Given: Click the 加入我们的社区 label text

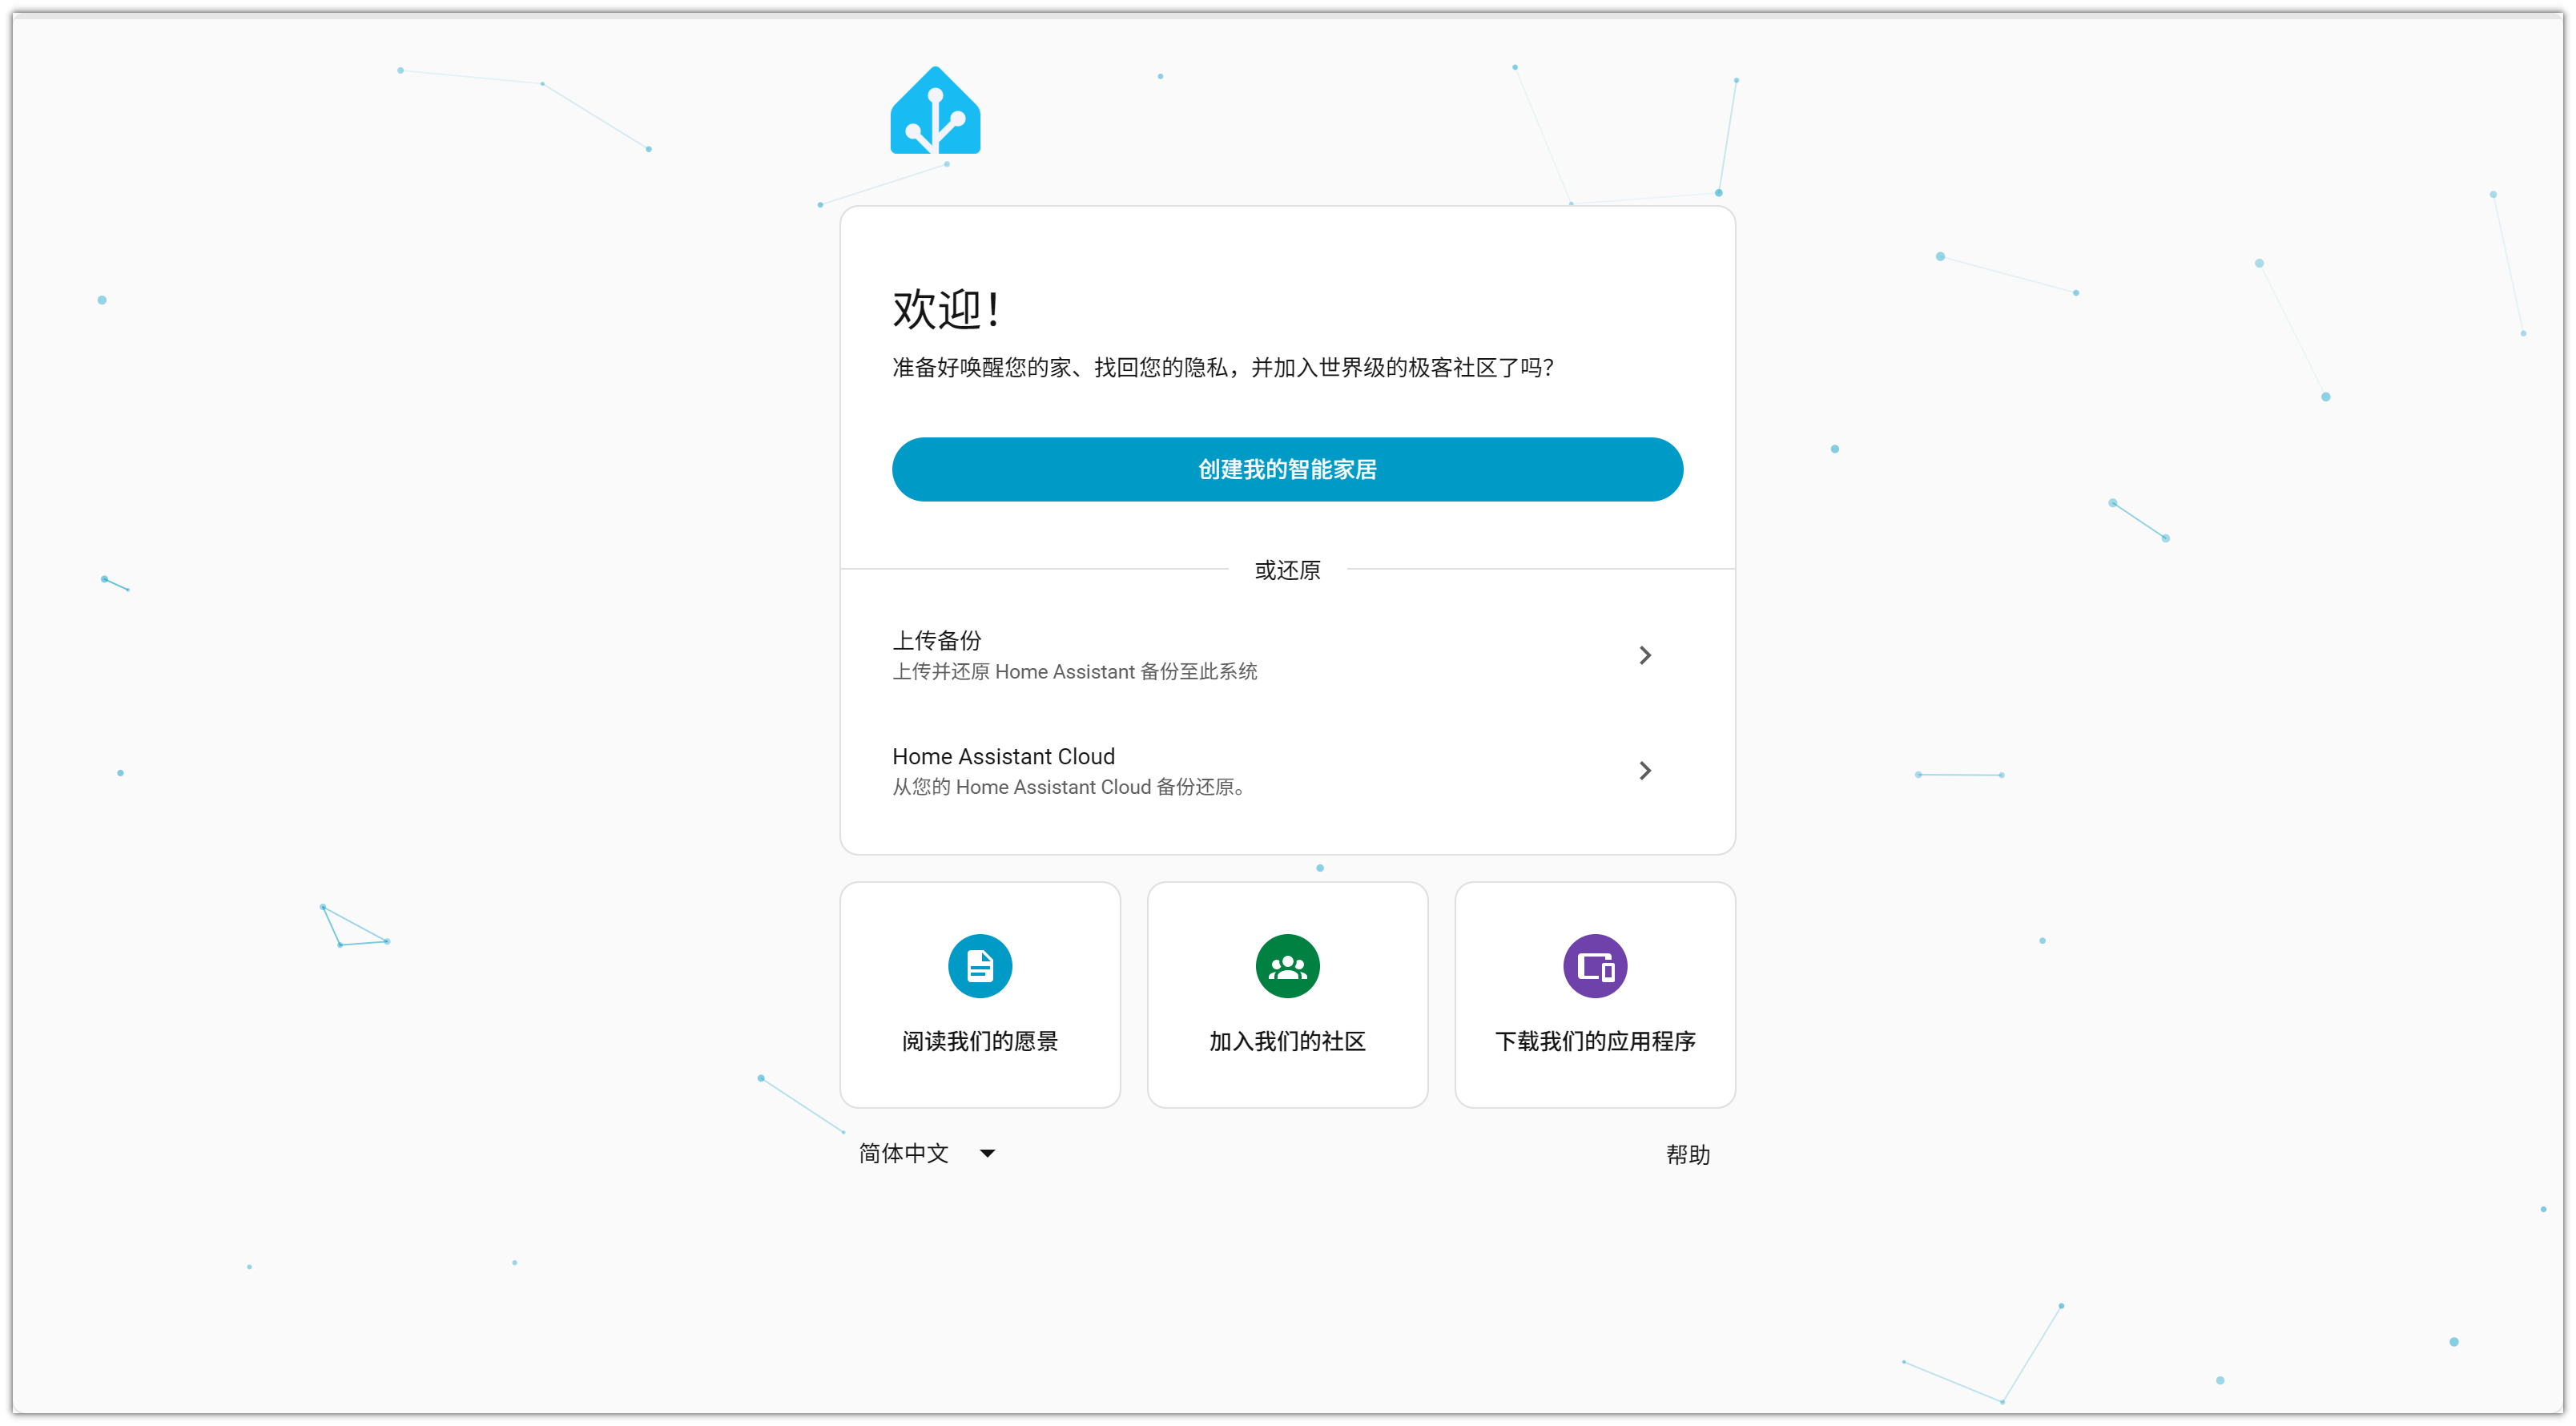Looking at the screenshot, I should (1287, 1041).
